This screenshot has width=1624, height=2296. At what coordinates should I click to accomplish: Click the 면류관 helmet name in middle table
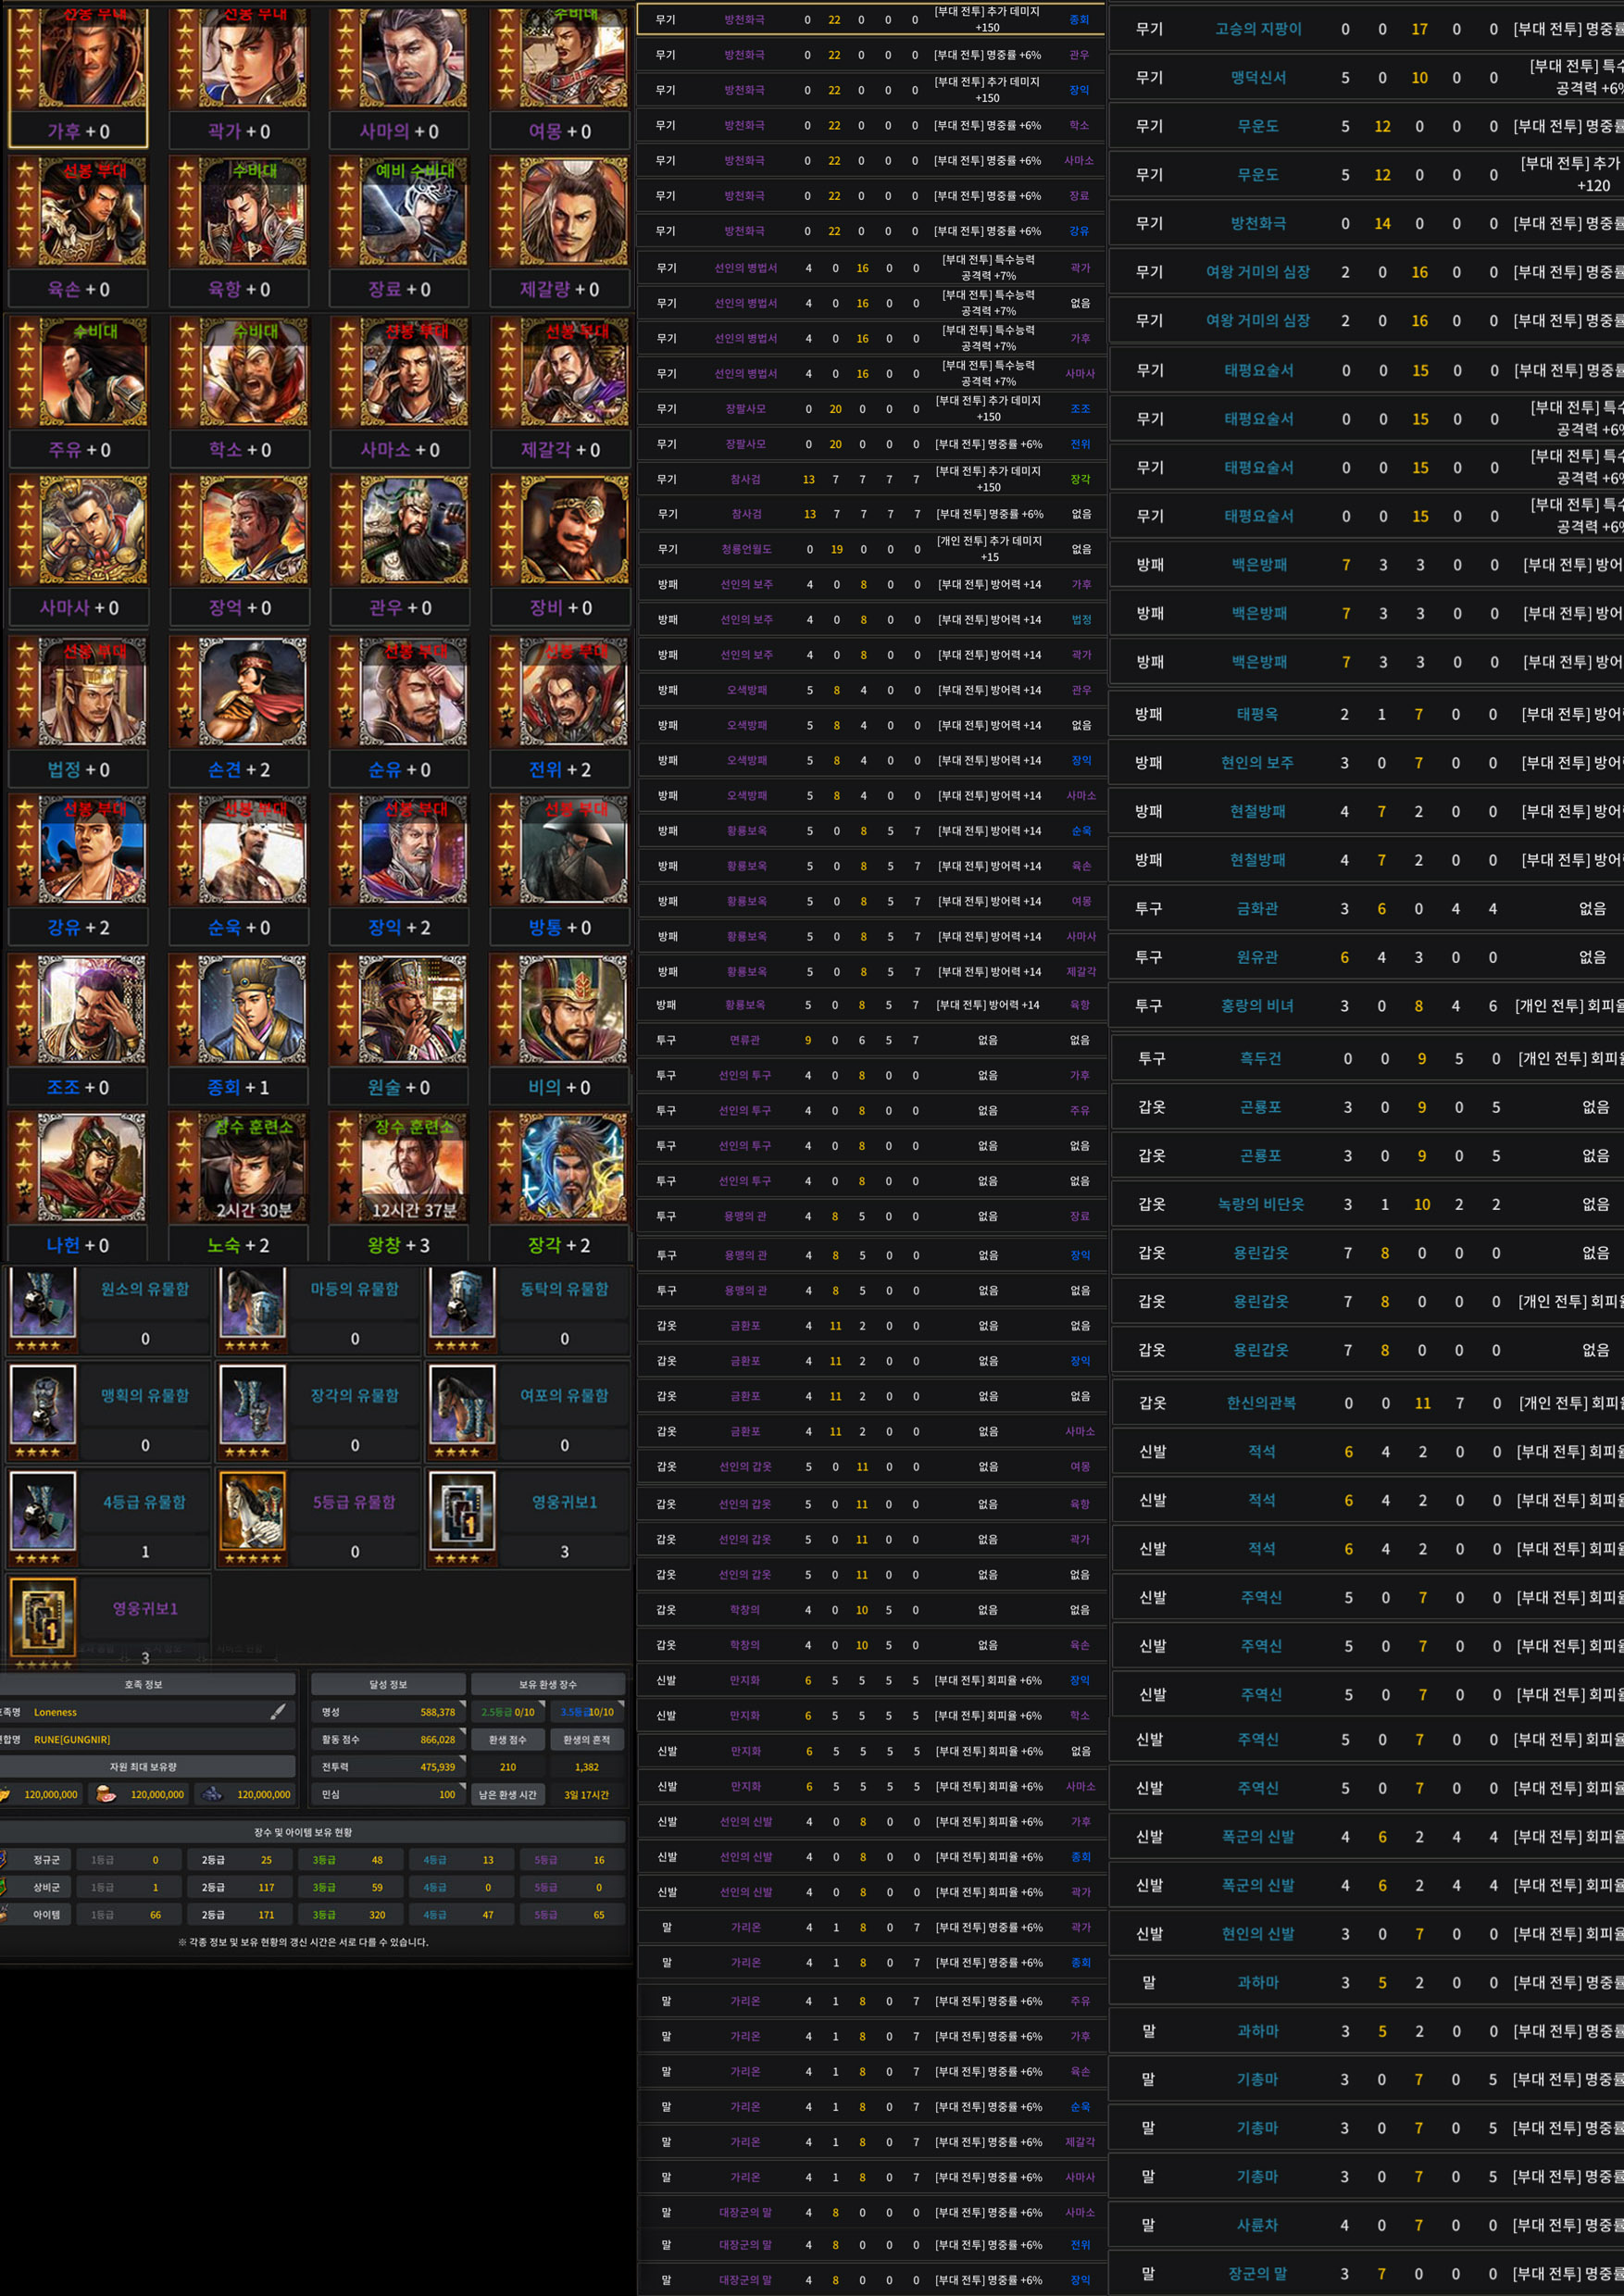point(745,1040)
